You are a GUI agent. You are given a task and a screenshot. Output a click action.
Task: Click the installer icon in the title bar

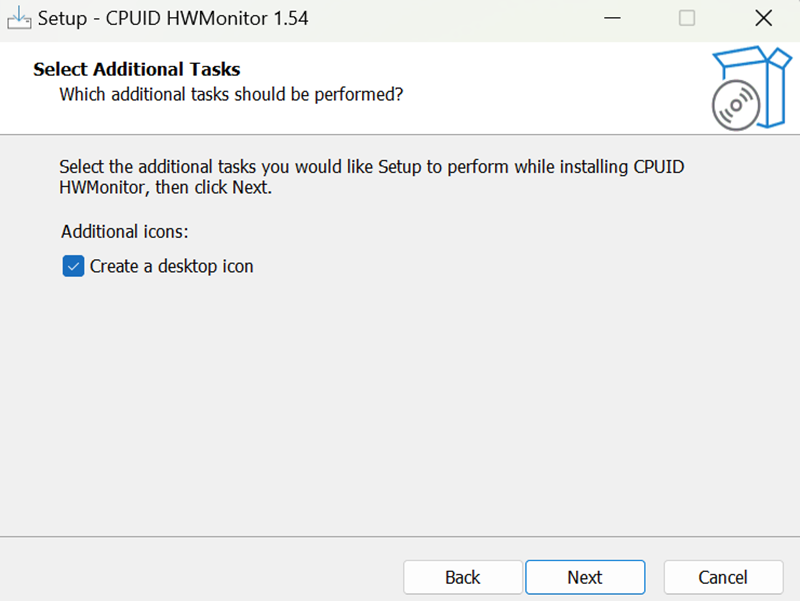click(x=19, y=18)
